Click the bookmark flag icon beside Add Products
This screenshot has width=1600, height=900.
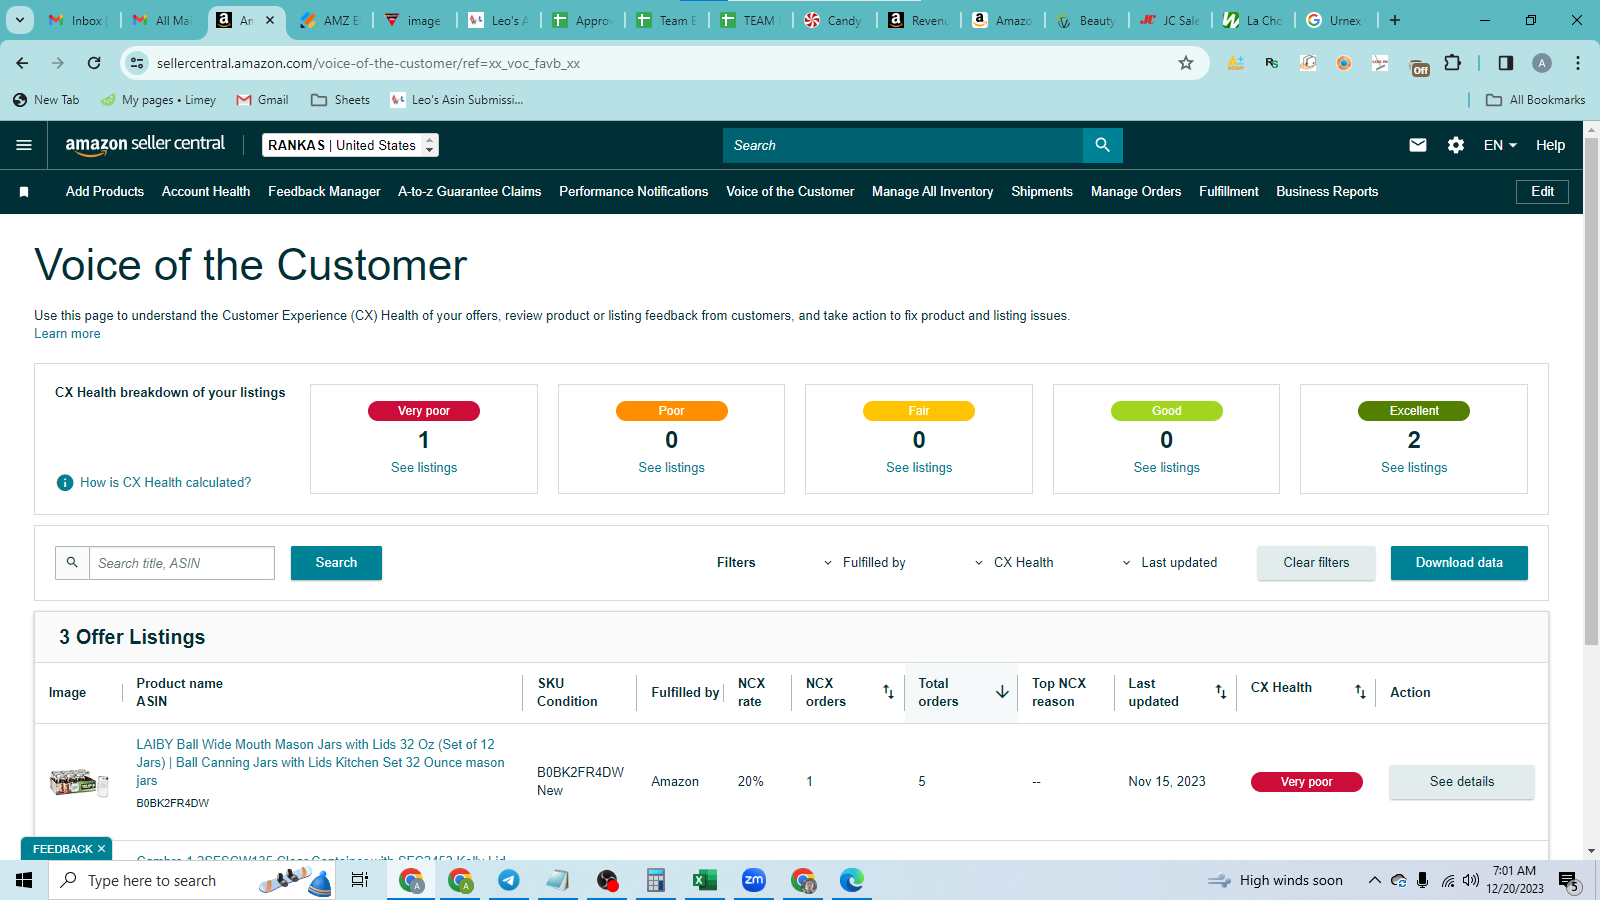[24, 192]
